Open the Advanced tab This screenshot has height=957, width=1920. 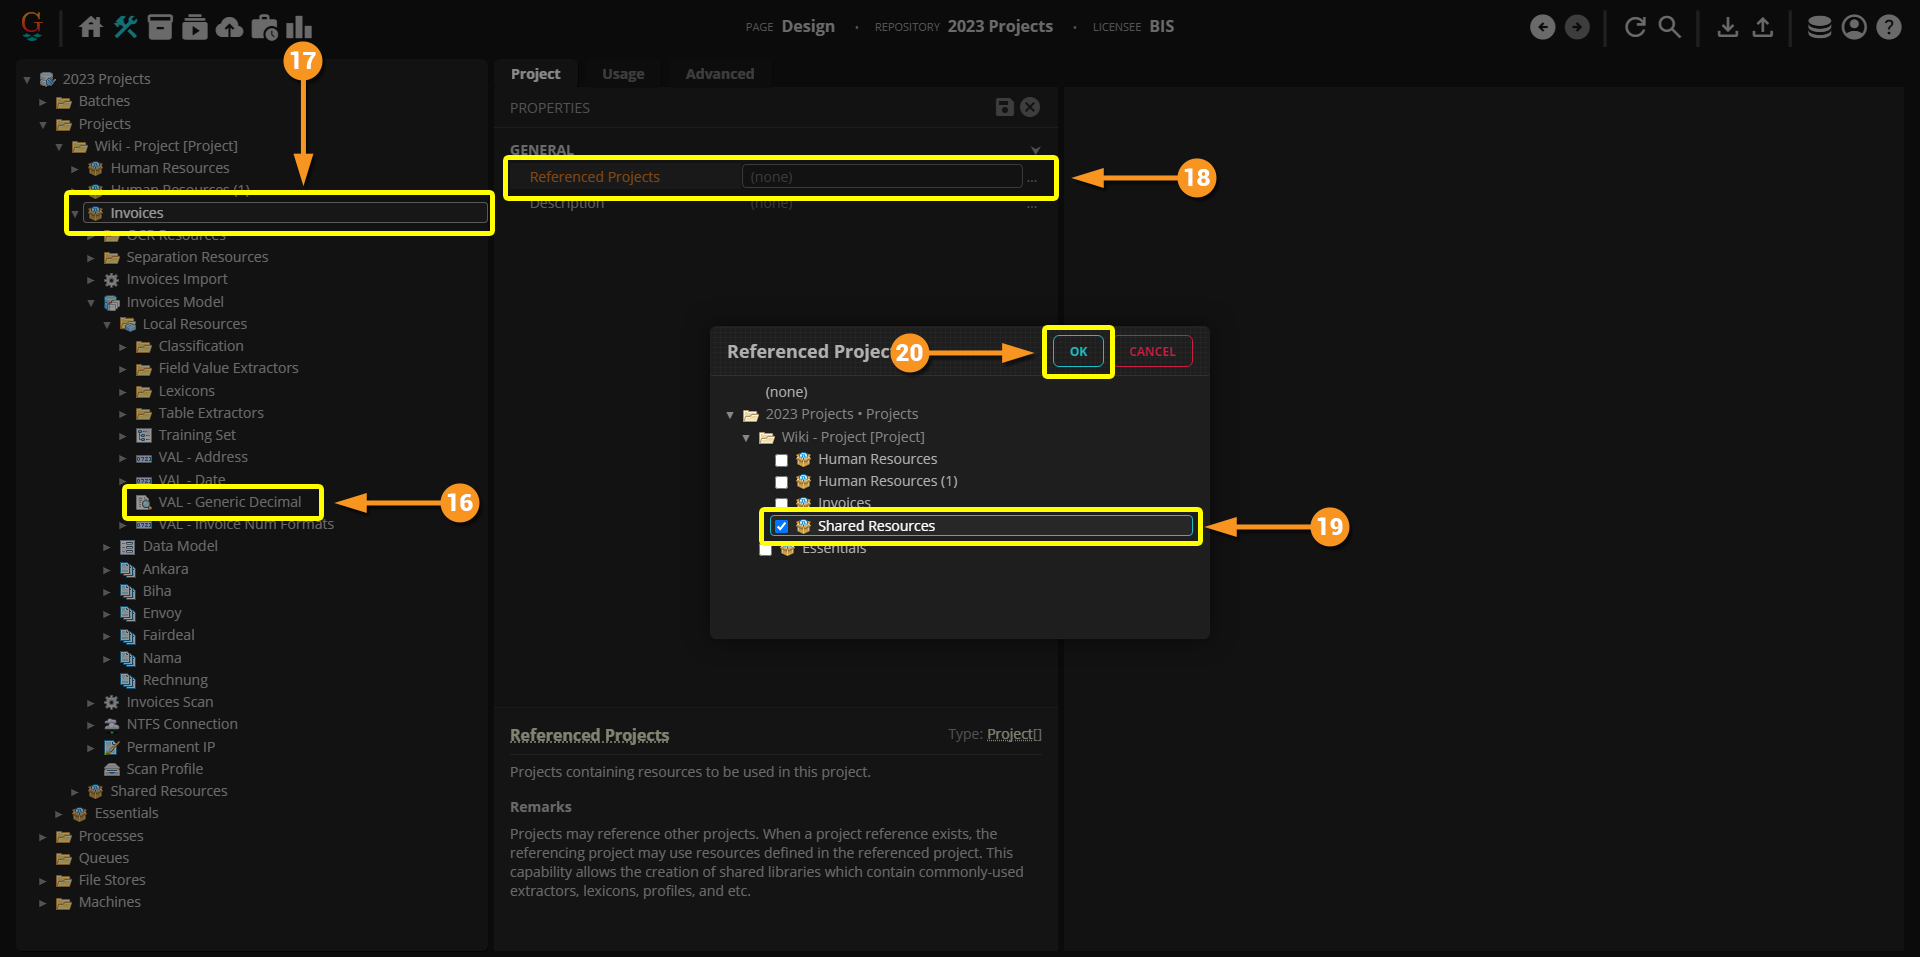(x=719, y=74)
